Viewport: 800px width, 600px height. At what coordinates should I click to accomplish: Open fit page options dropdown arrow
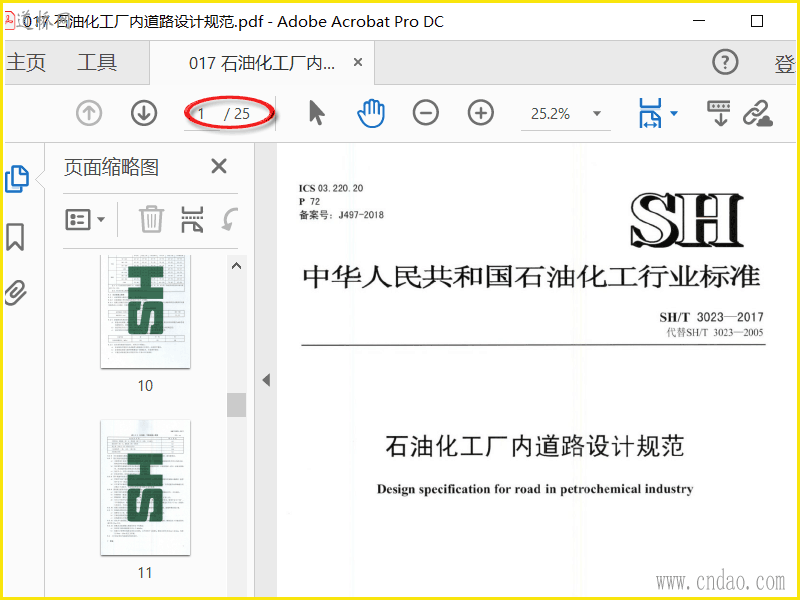coord(674,113)
